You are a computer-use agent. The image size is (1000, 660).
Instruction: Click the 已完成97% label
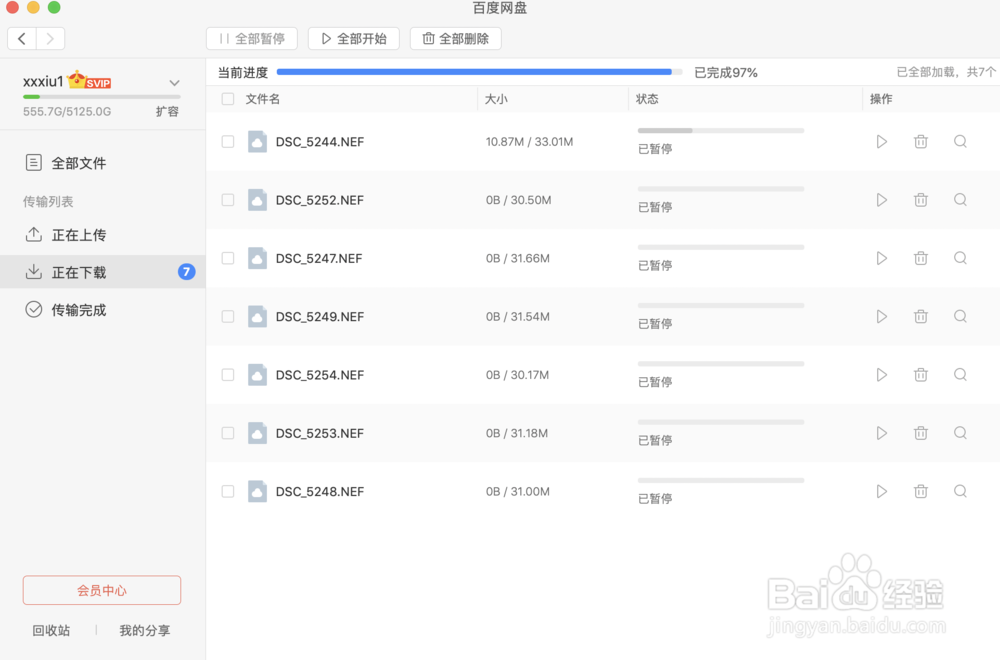tap(726, 73)
